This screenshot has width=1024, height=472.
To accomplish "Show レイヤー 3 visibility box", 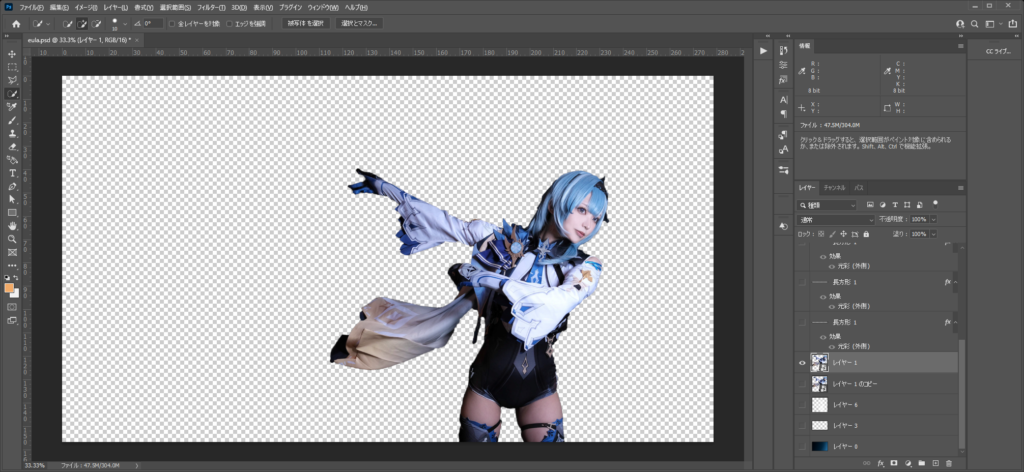I will [803, 426].
